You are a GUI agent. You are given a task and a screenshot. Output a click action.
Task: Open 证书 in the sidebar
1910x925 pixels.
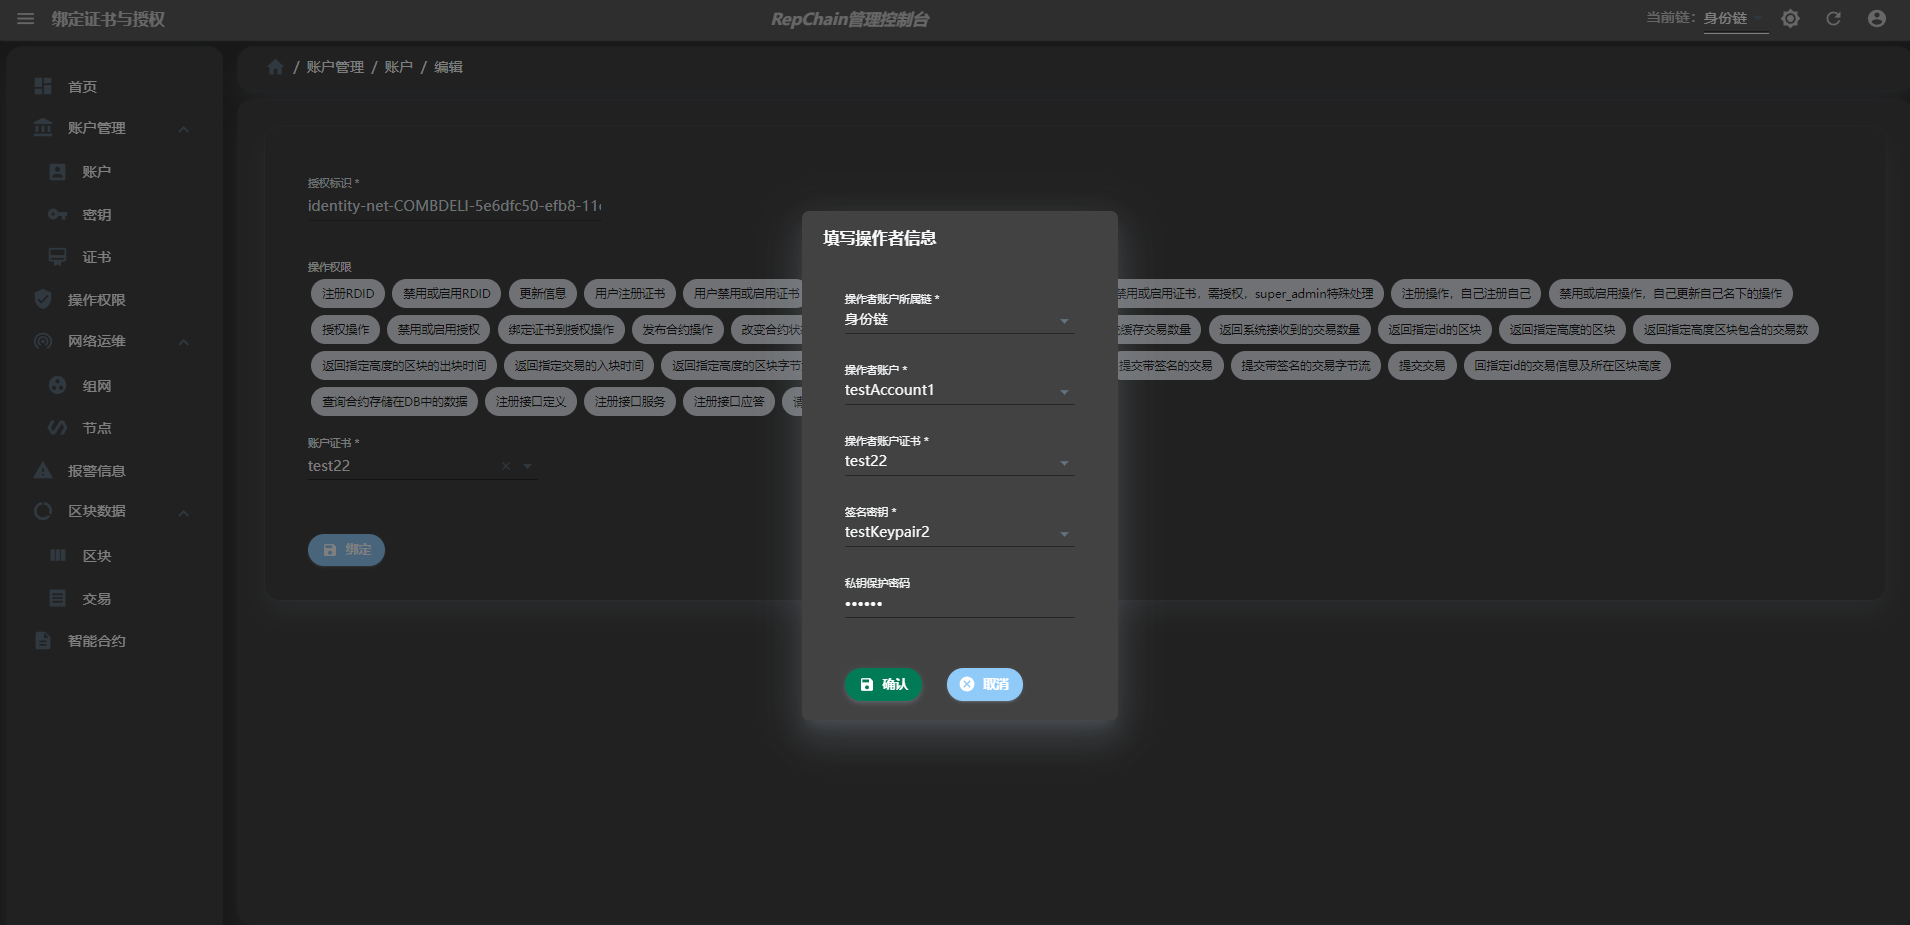[97, 257]
